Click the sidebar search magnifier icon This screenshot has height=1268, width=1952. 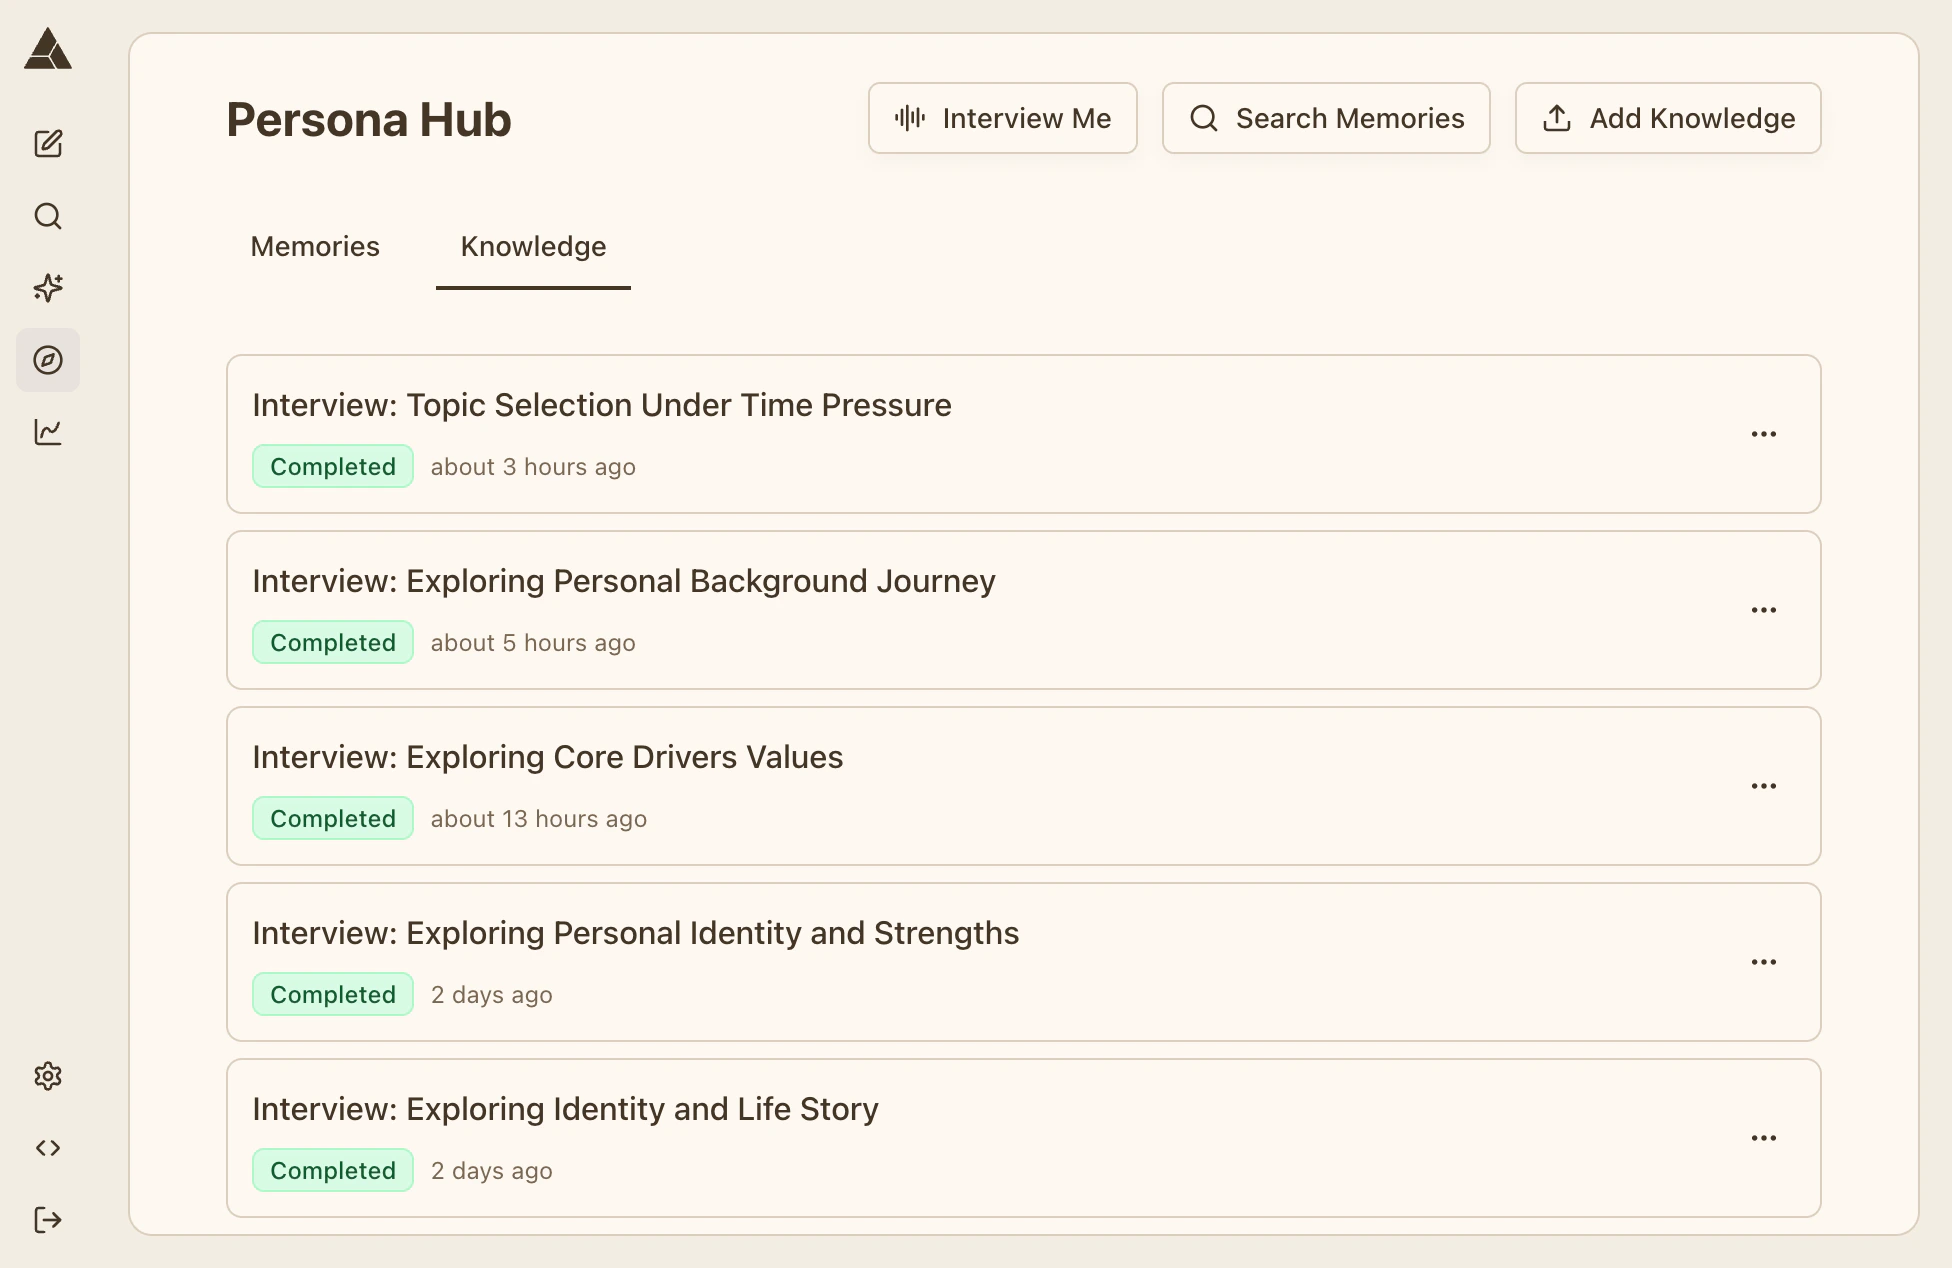48,216
